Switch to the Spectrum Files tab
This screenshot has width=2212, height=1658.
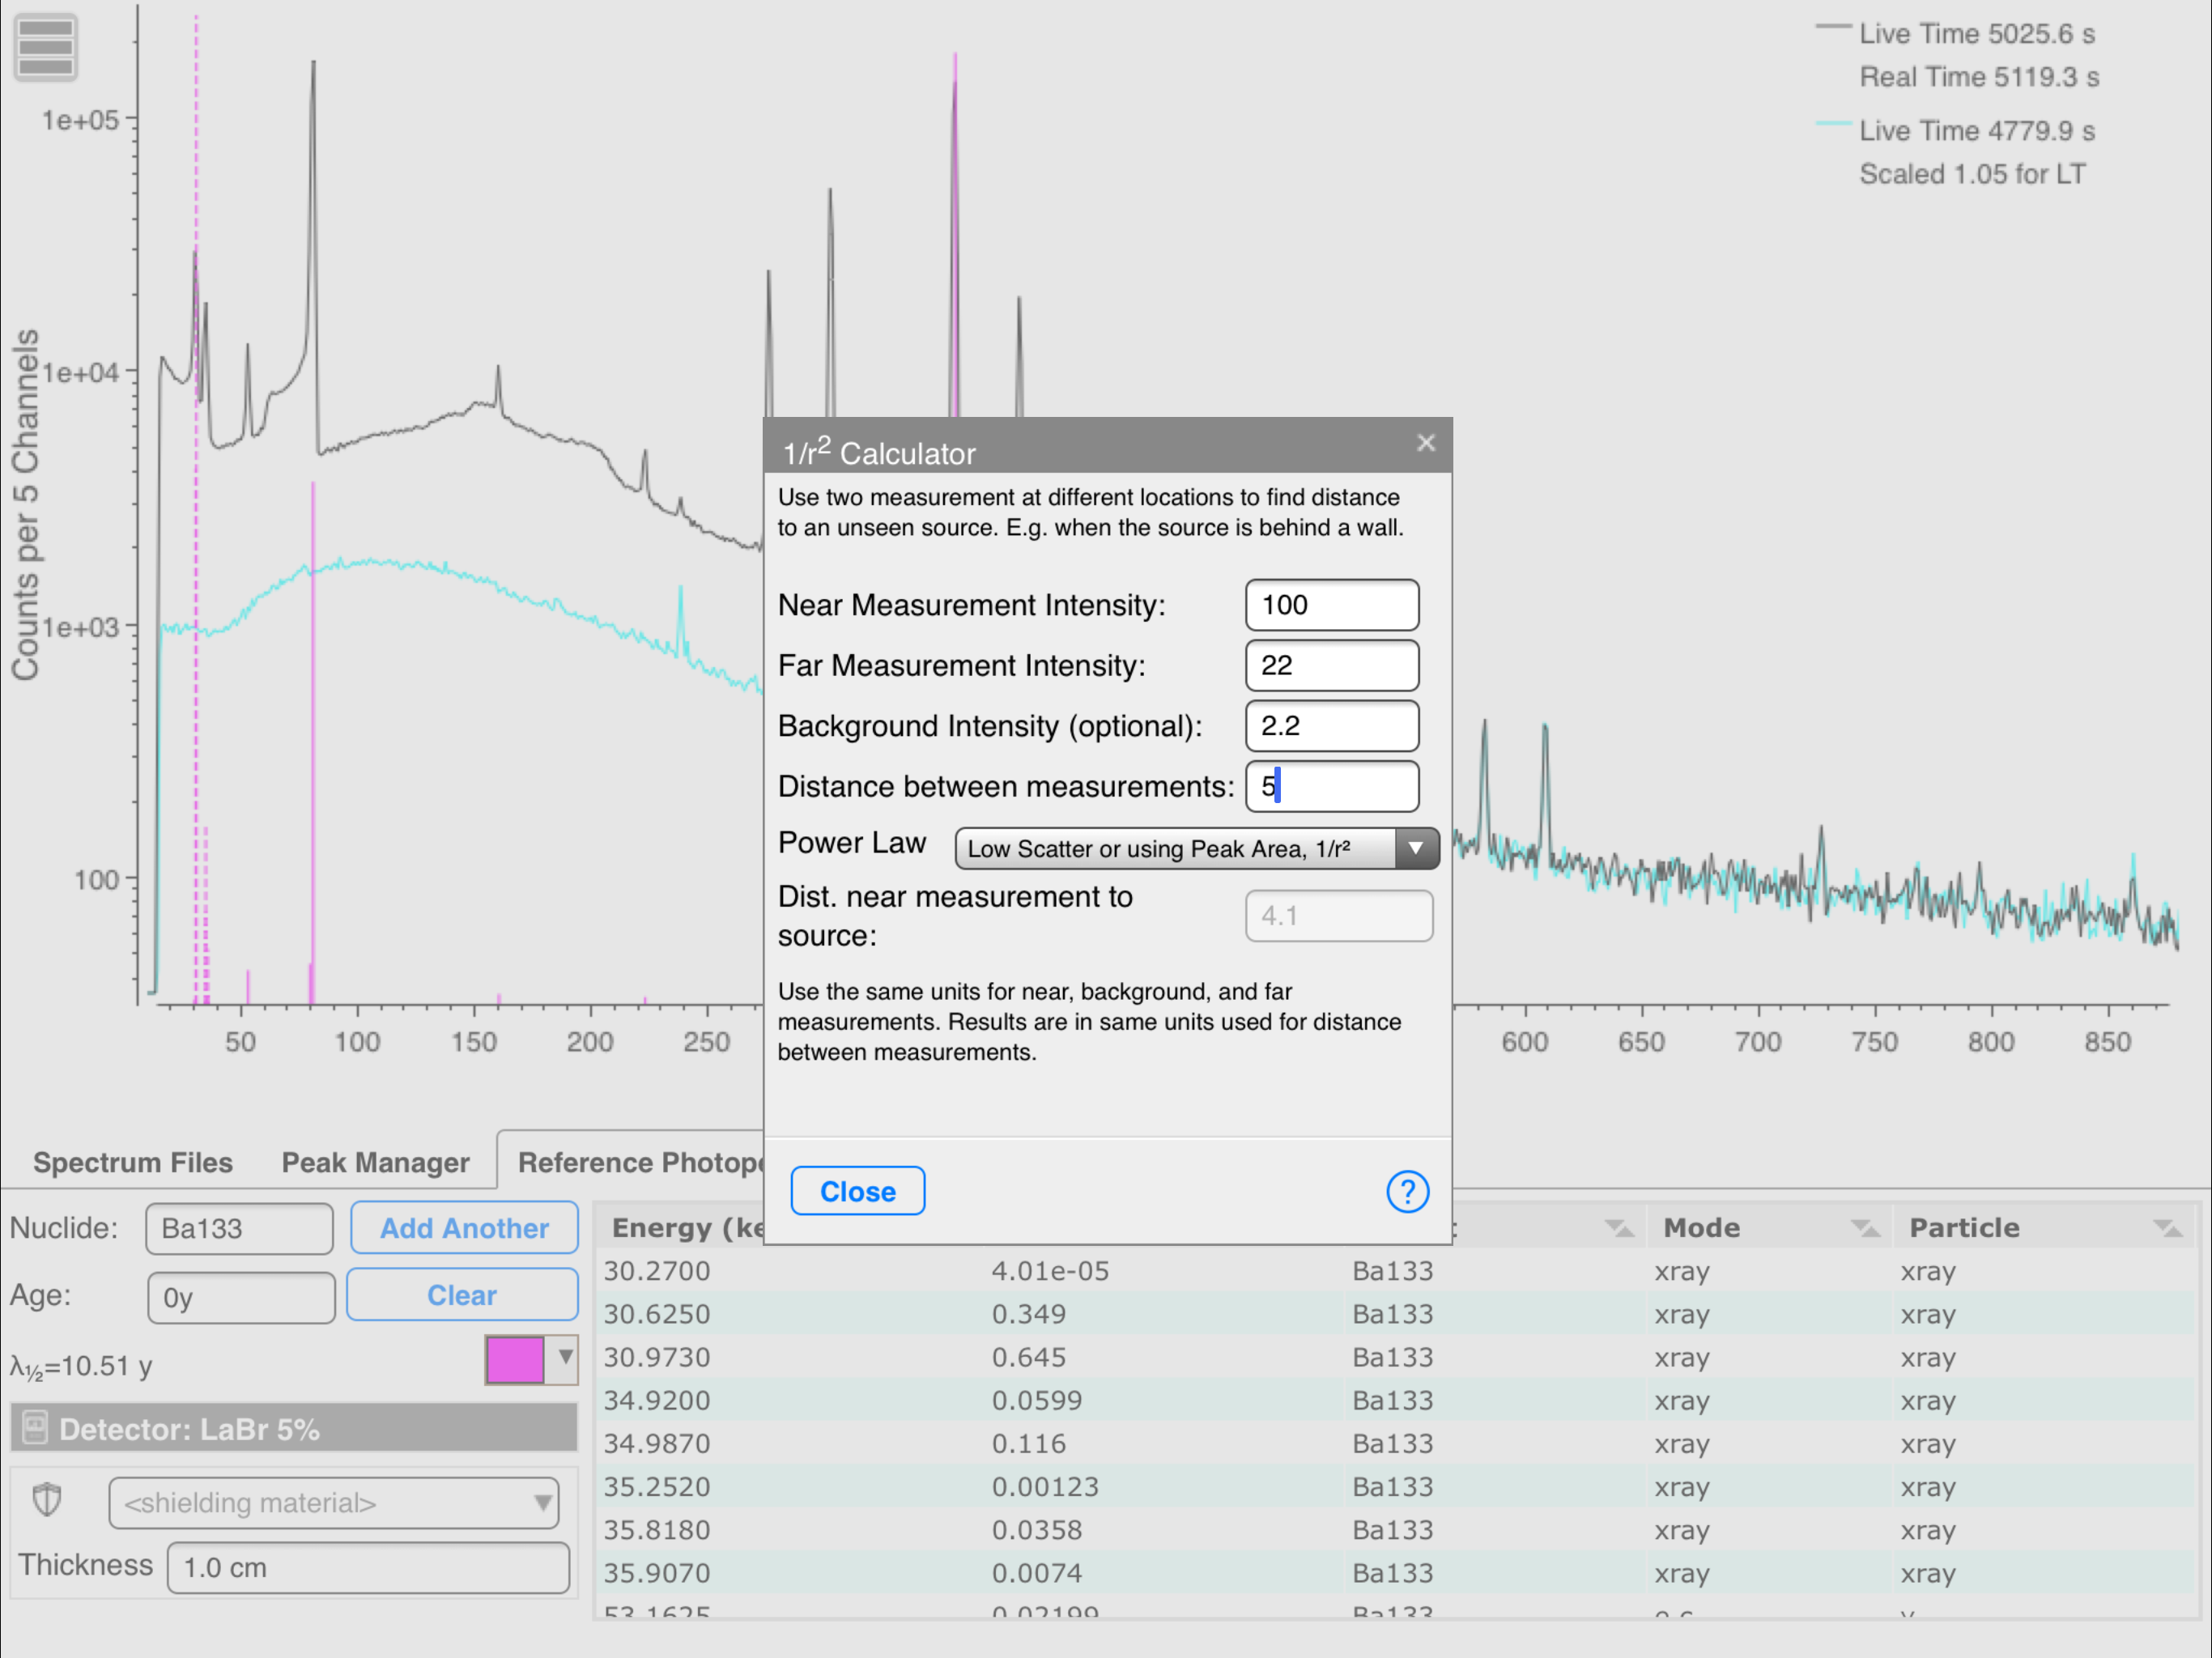tap(133, 1162)
